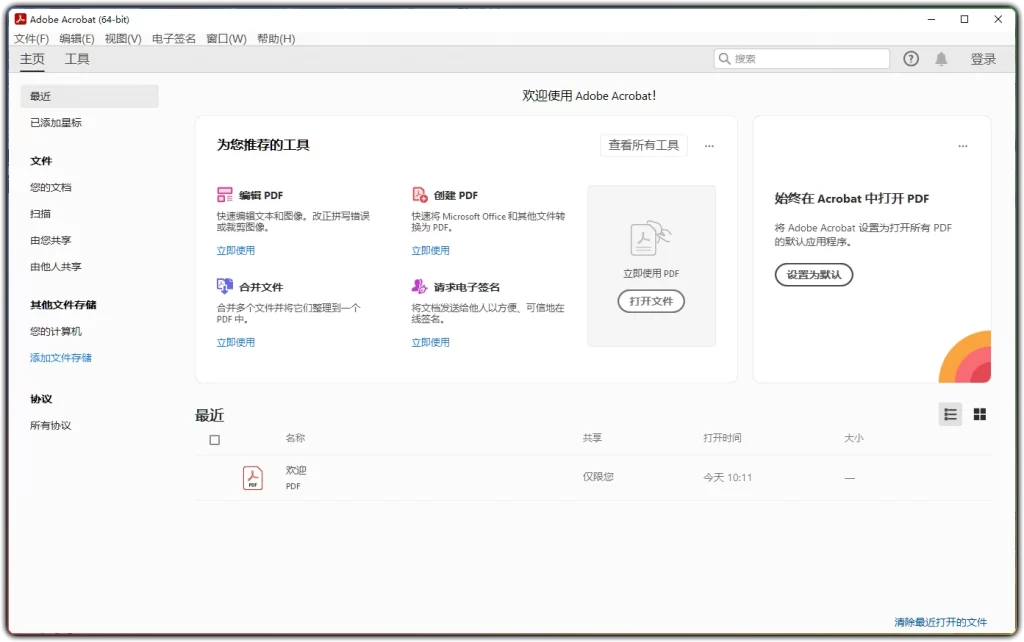Click the 今天 10:11 opened time cell
Viewport: 1024px width, 642px height.
[728, 477]
